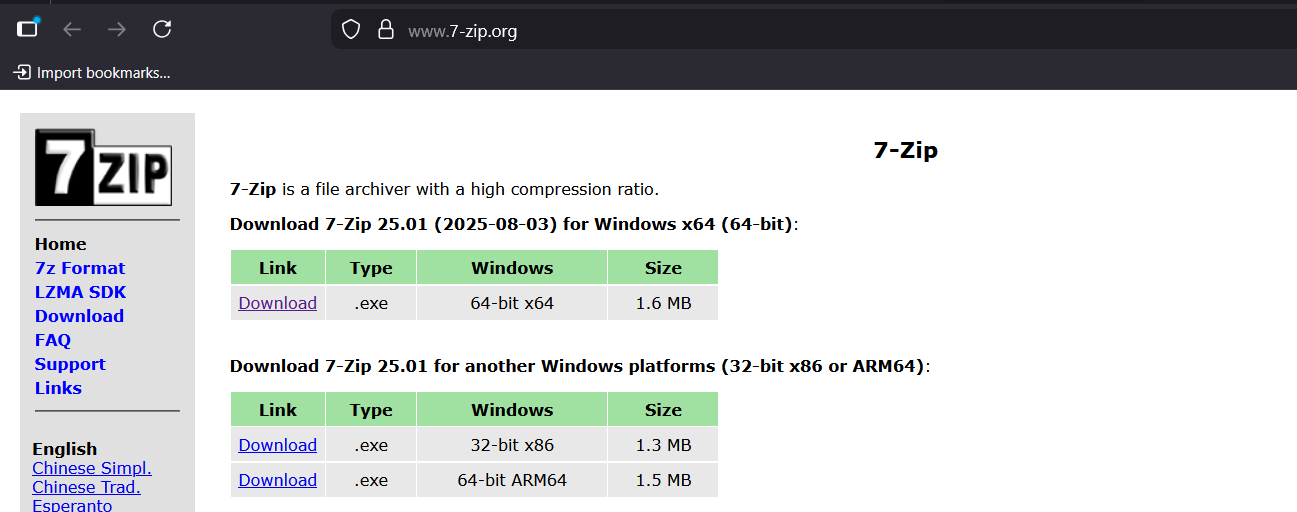Open the sidebar panel icon
Screen dimensions: 1297x512
pos(27,29)
